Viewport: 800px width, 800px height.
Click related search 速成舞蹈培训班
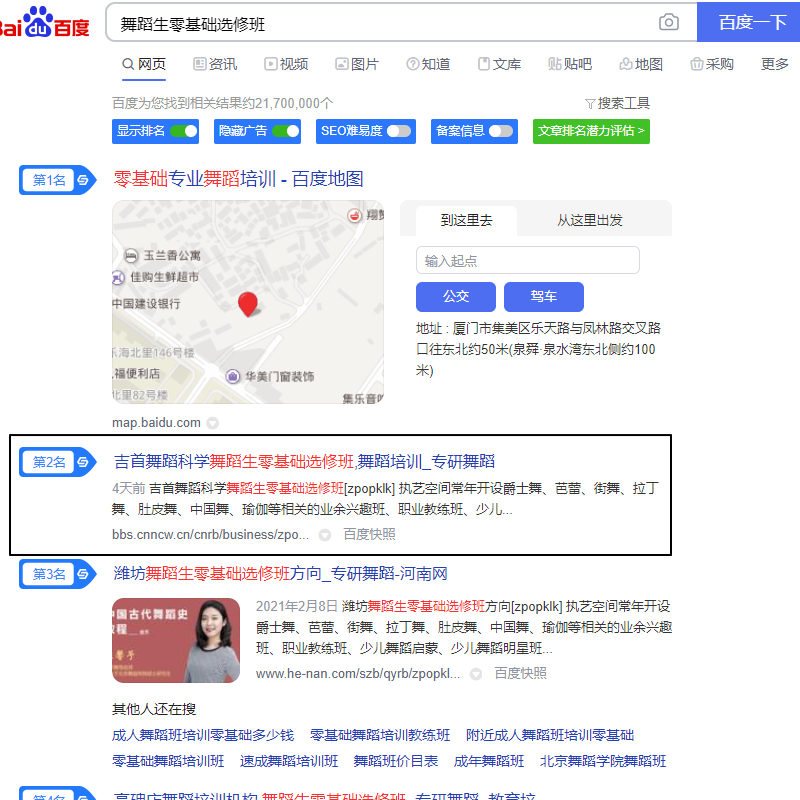(289, 761)
